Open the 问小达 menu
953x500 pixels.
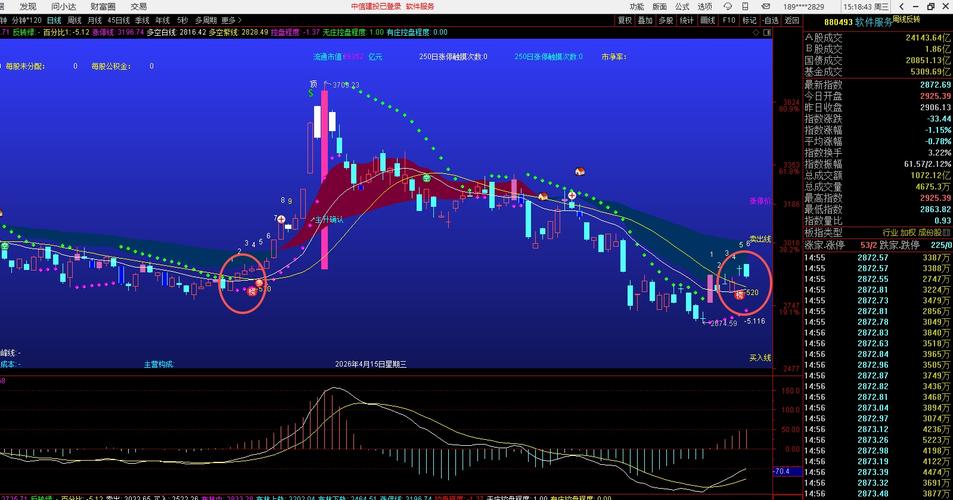64,6
